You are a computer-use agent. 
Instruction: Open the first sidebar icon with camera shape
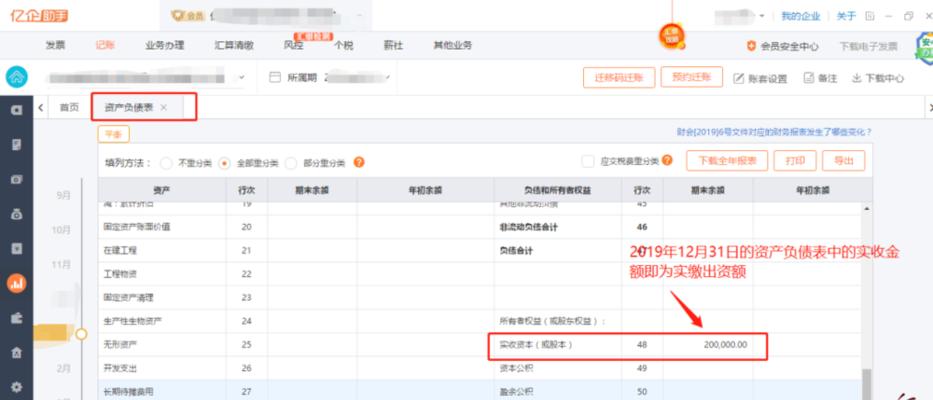coord(17,110)
